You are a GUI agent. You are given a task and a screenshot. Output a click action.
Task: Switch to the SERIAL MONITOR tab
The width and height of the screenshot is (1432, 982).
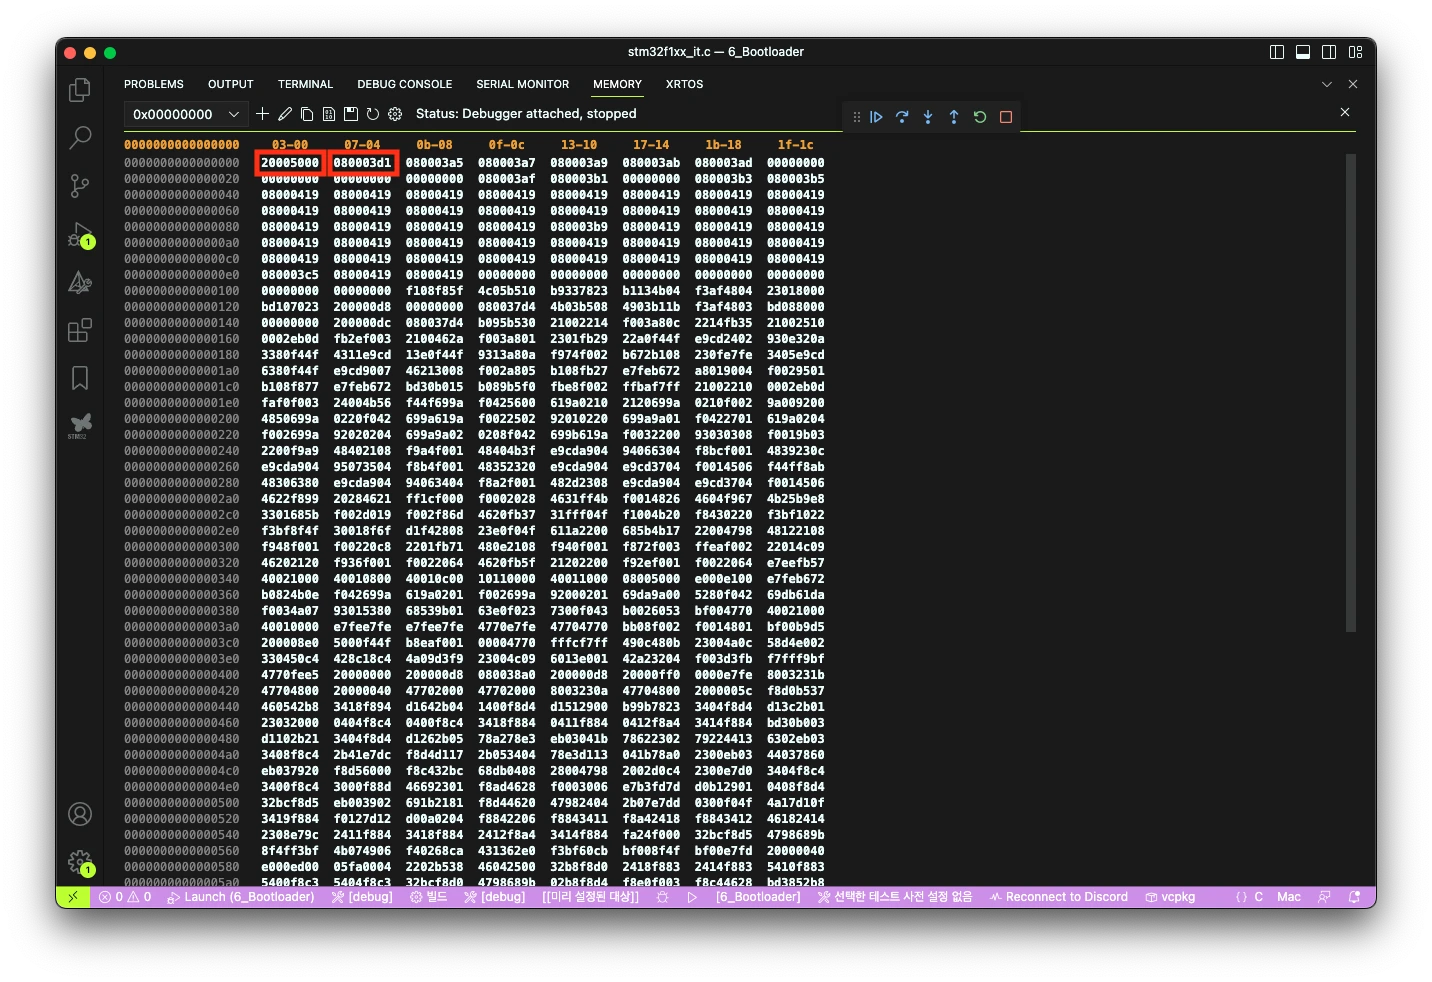pos(522,84)
